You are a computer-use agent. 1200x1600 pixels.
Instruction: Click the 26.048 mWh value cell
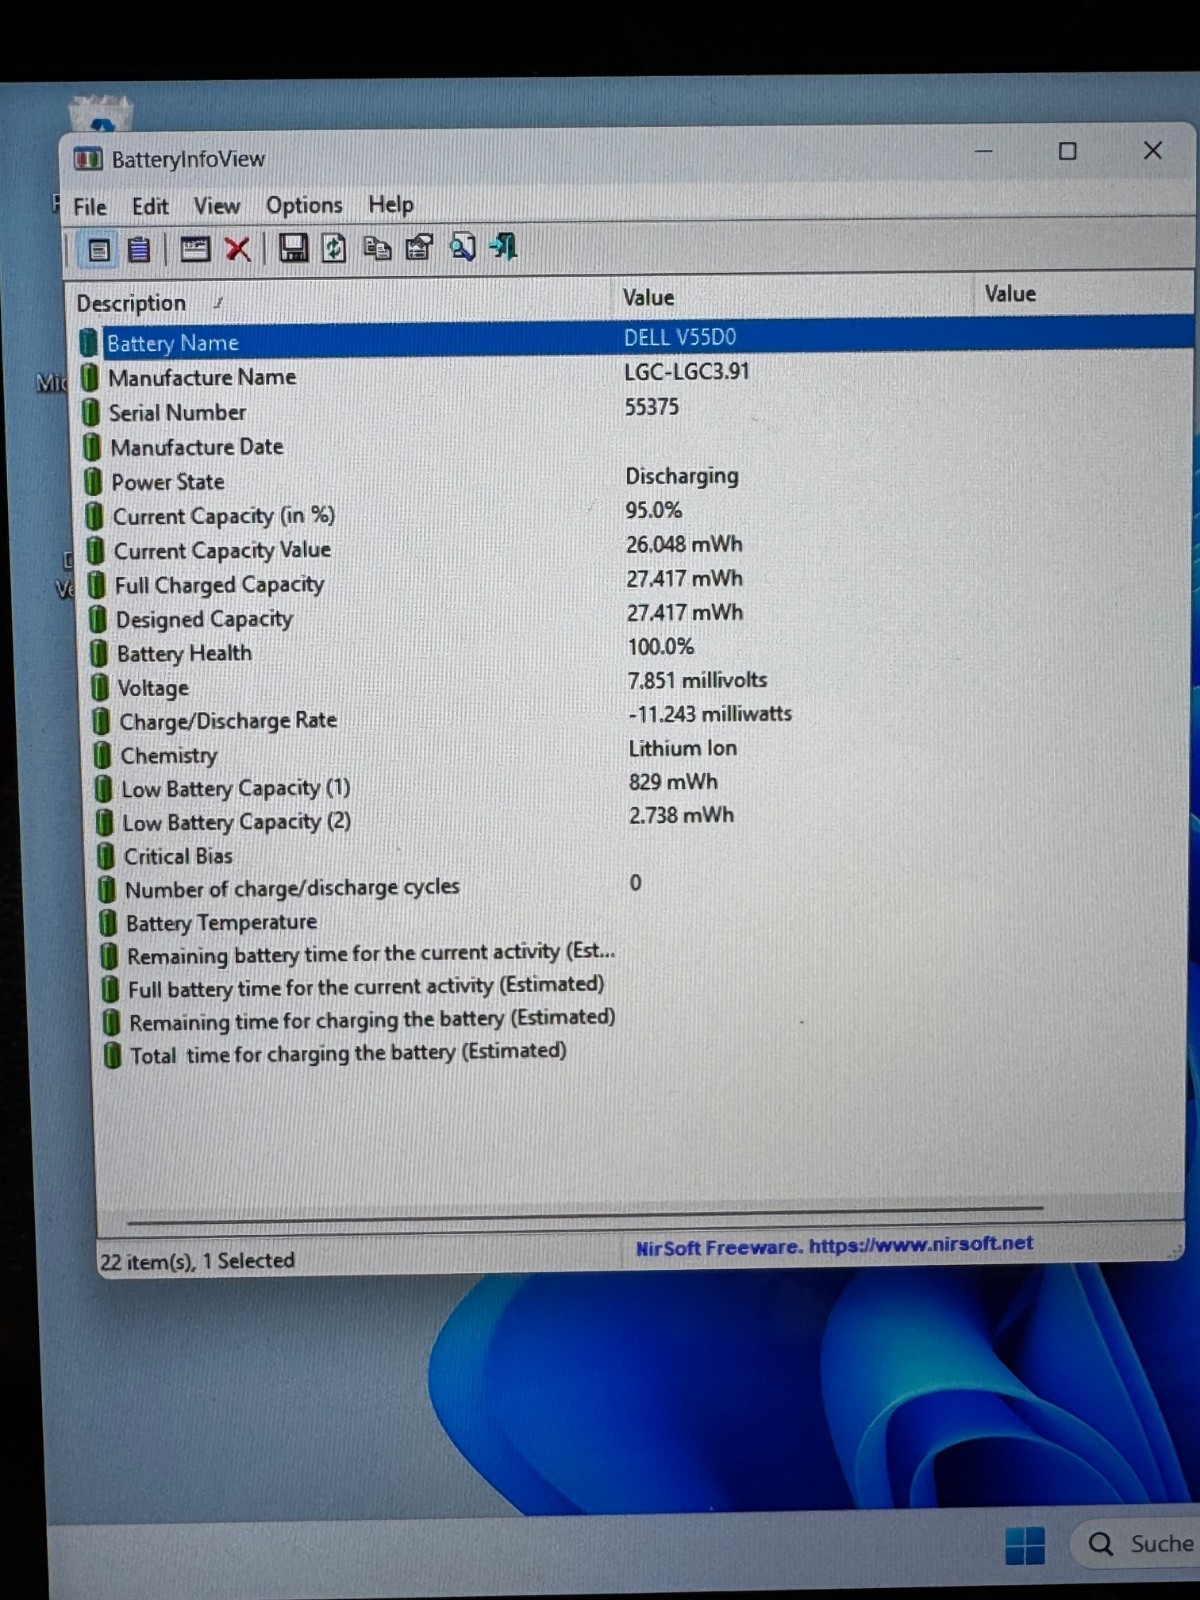684,545
